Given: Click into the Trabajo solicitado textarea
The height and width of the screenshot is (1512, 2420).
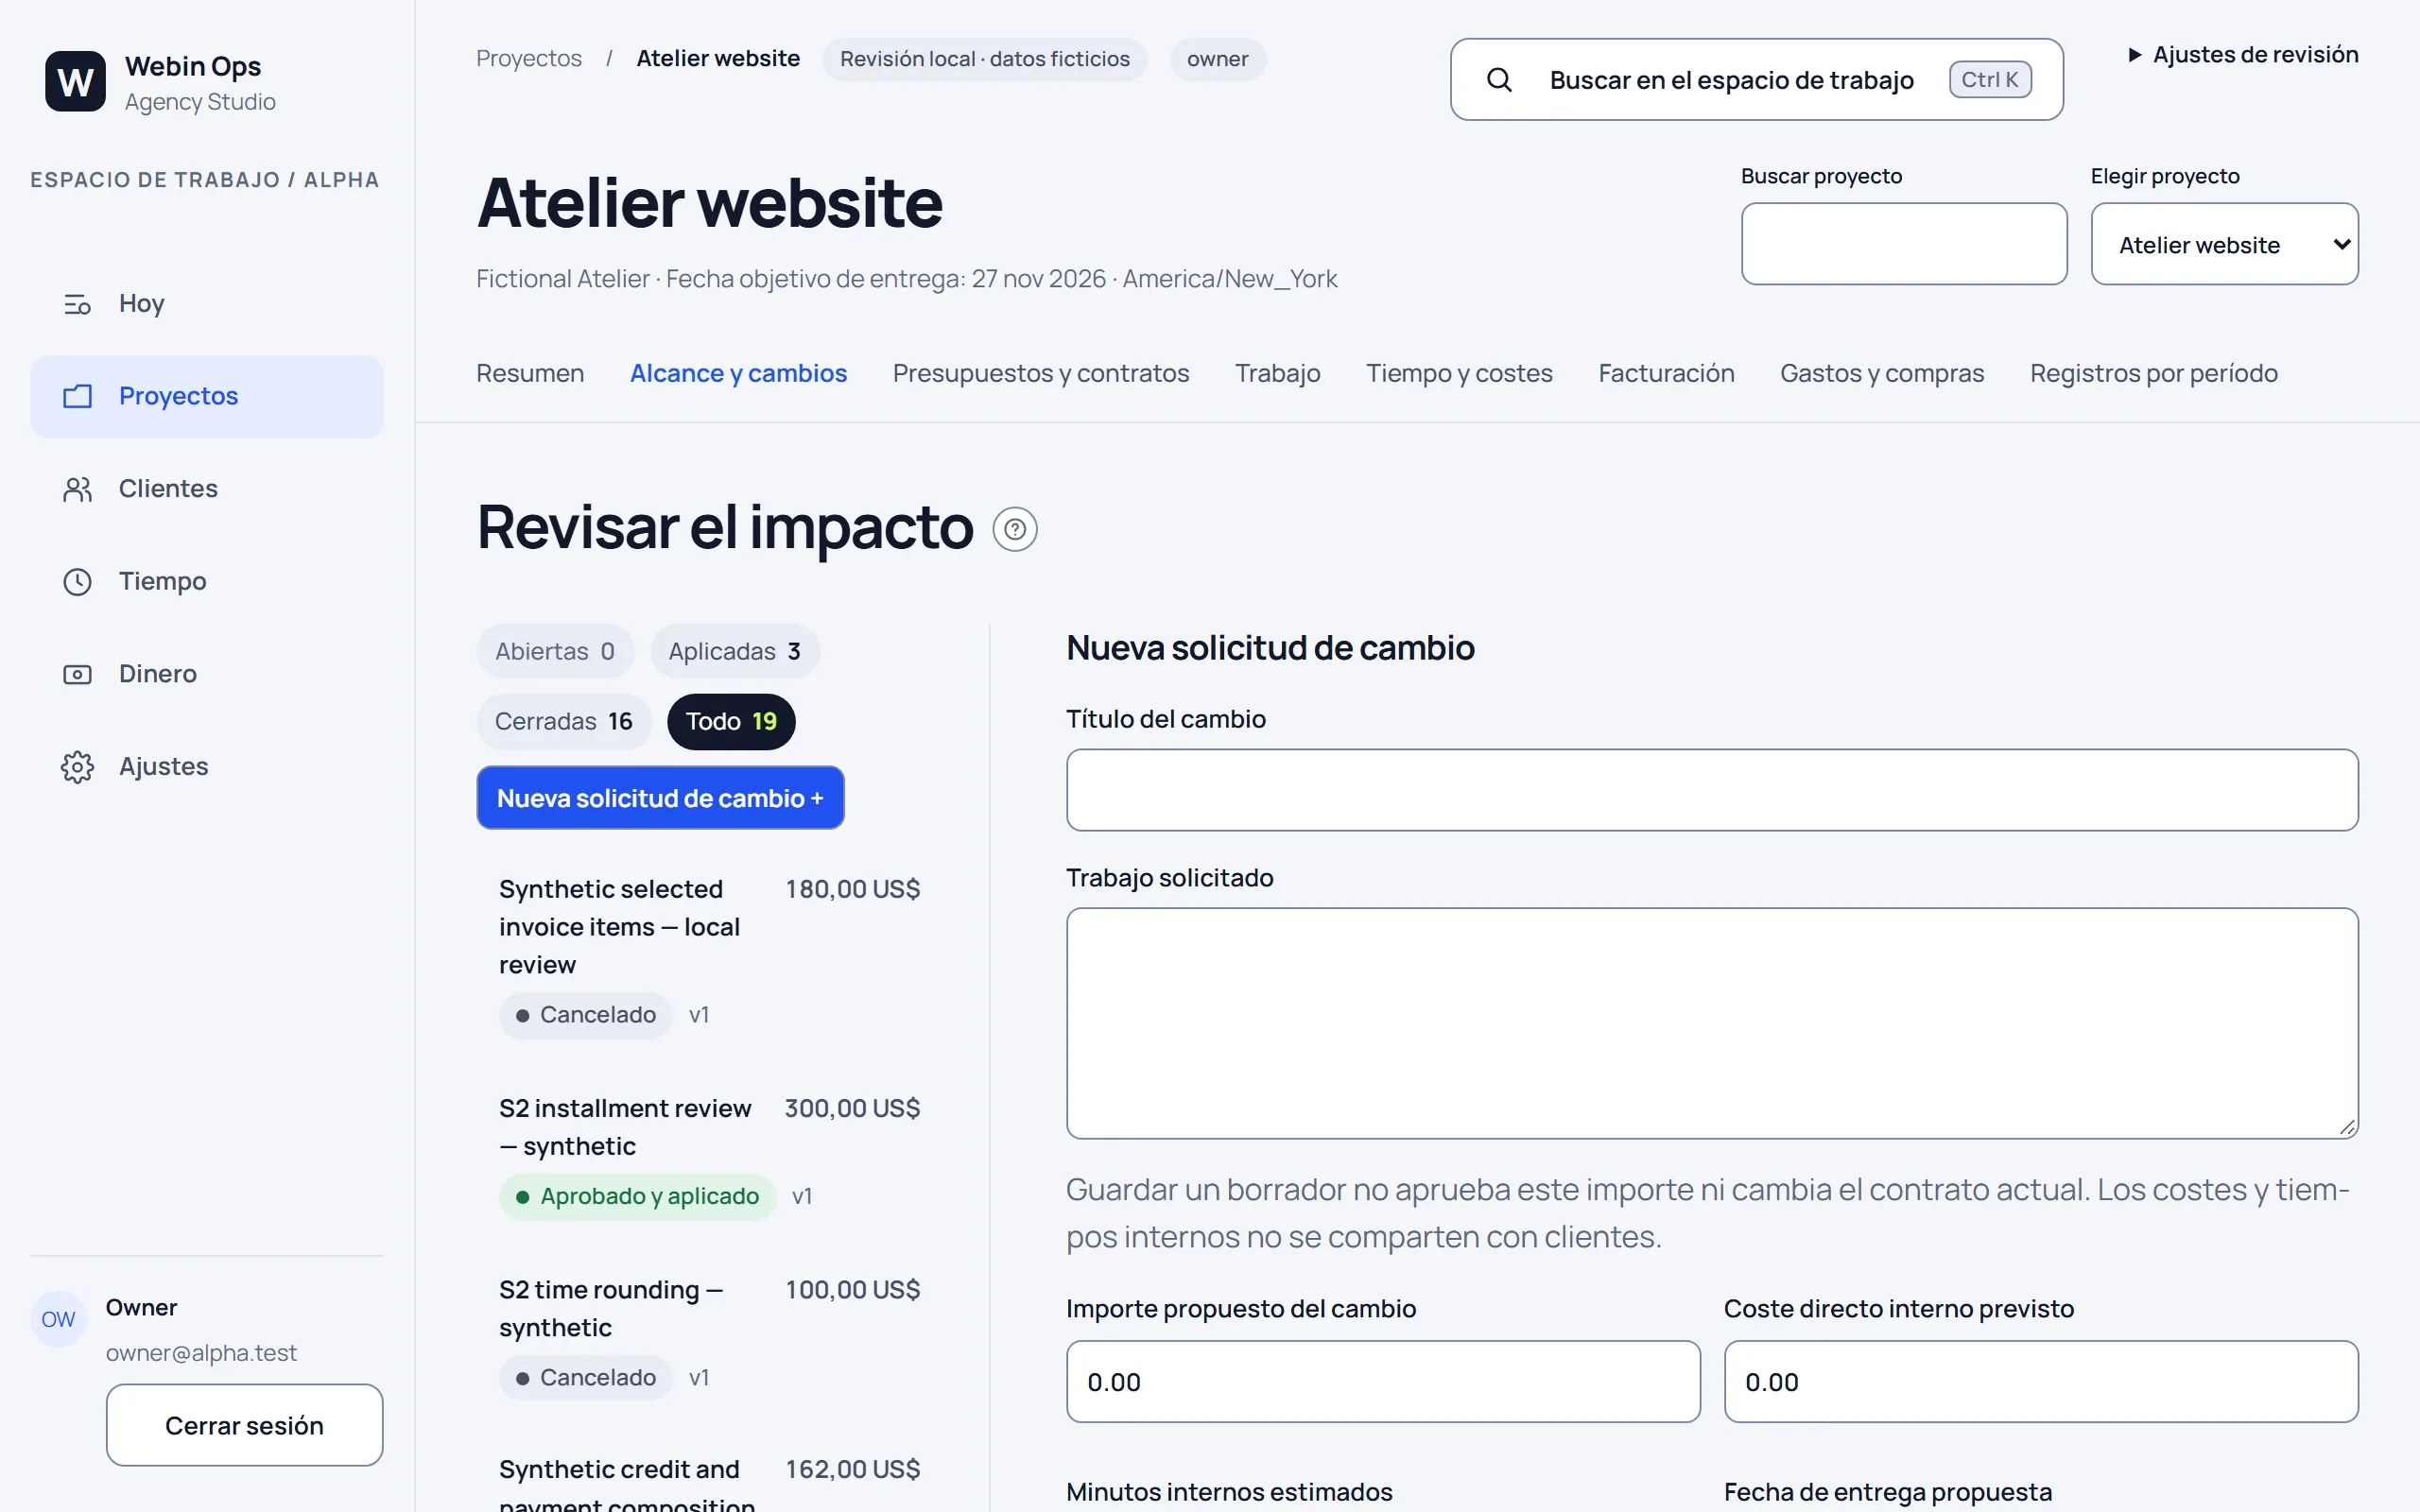Looking at the screenshot, I should (x=1712, y=1023).
